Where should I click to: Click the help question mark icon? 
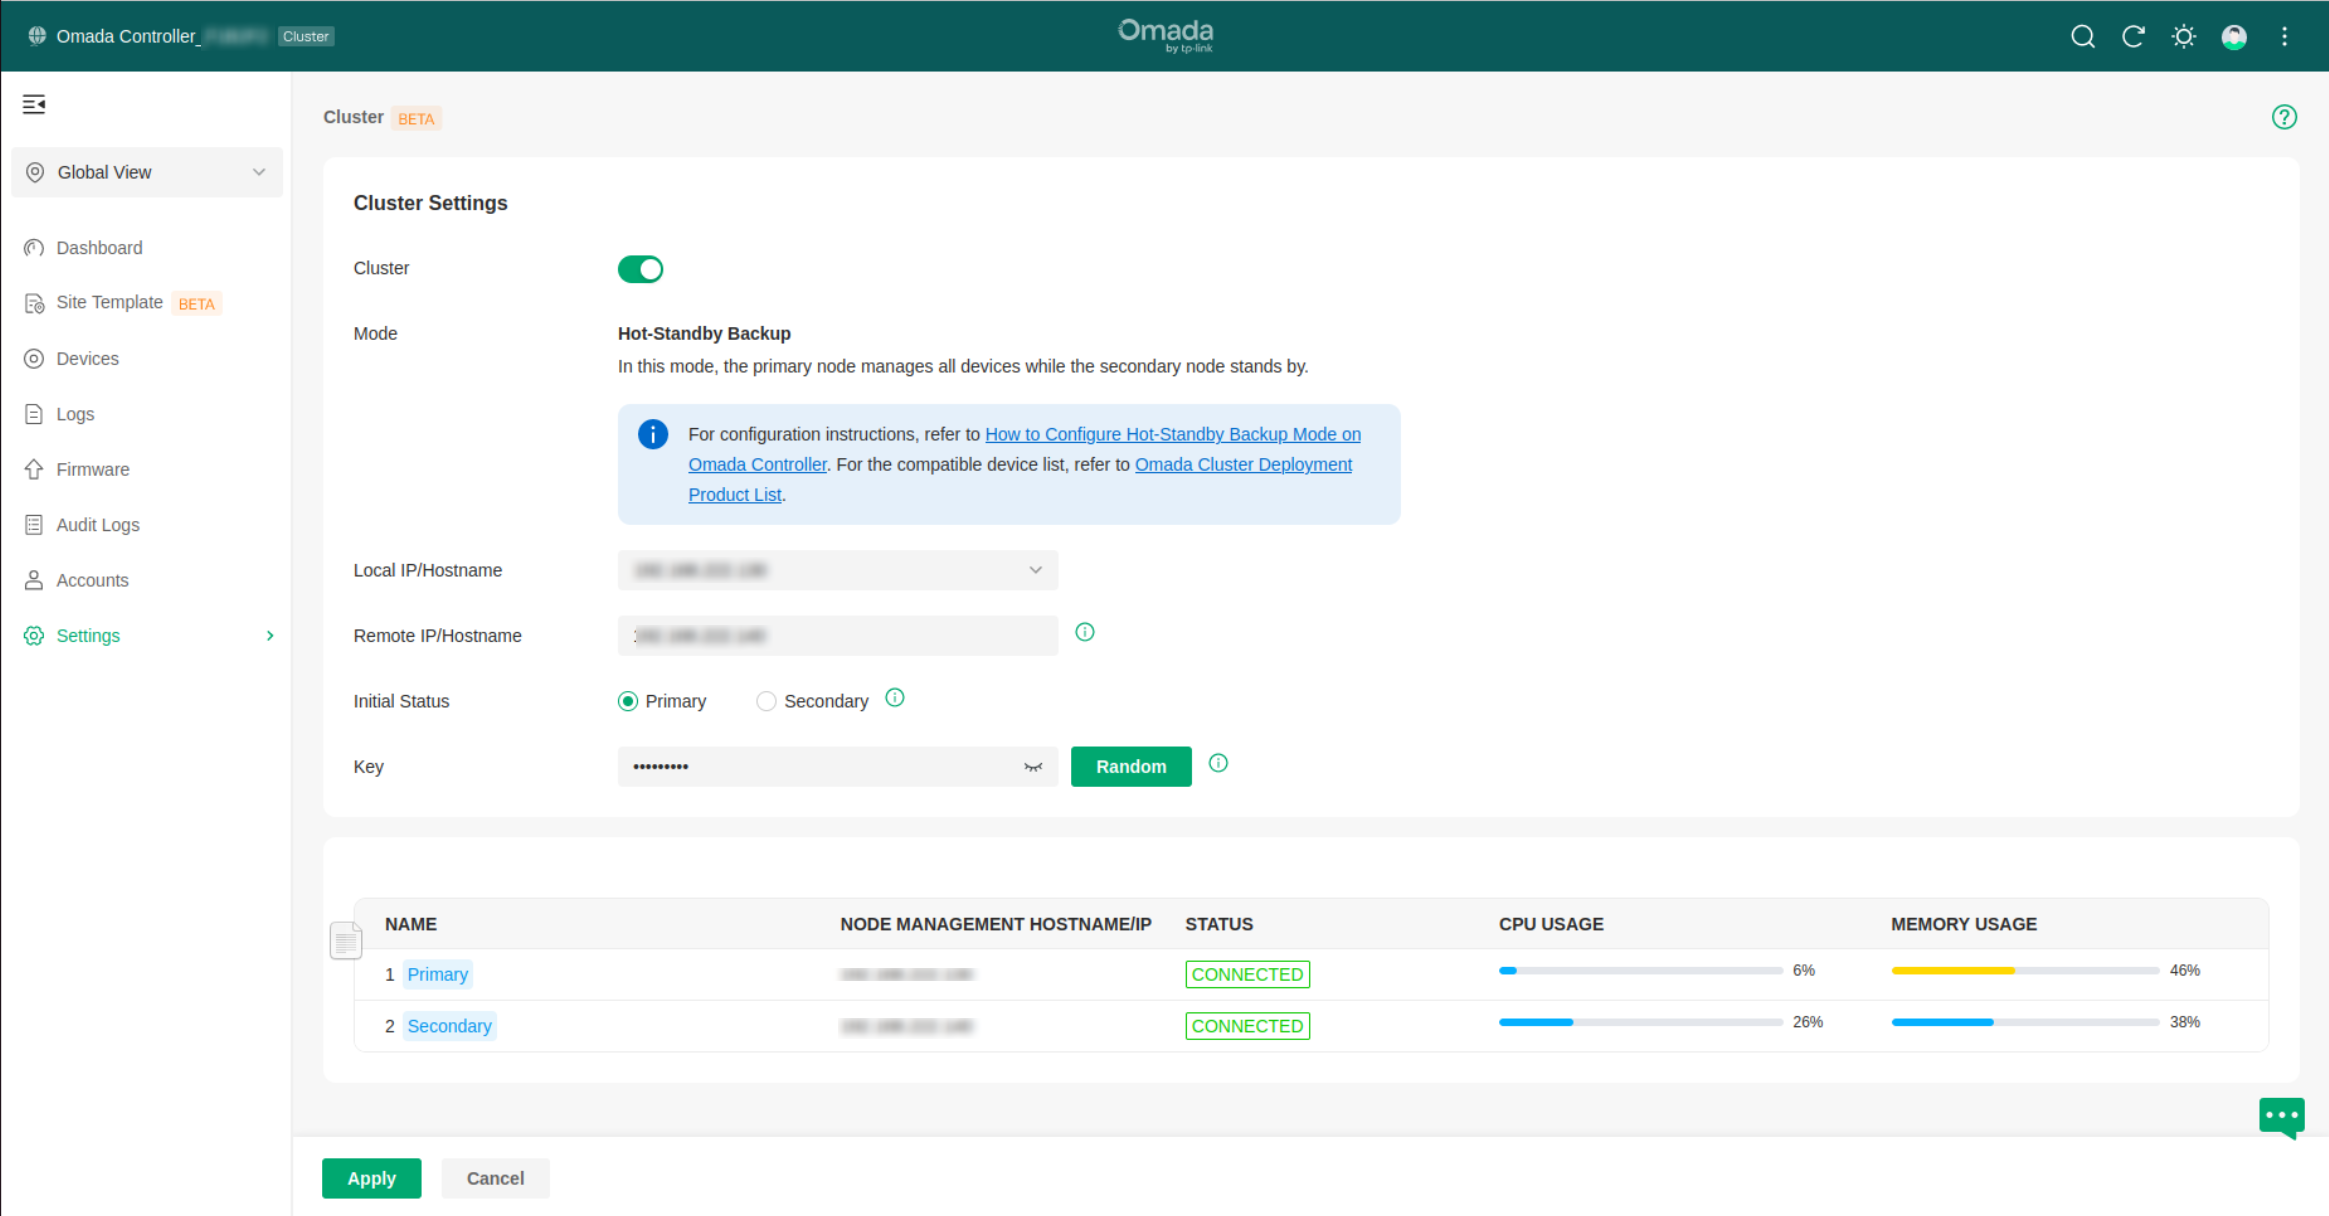tap(2284, 117)
